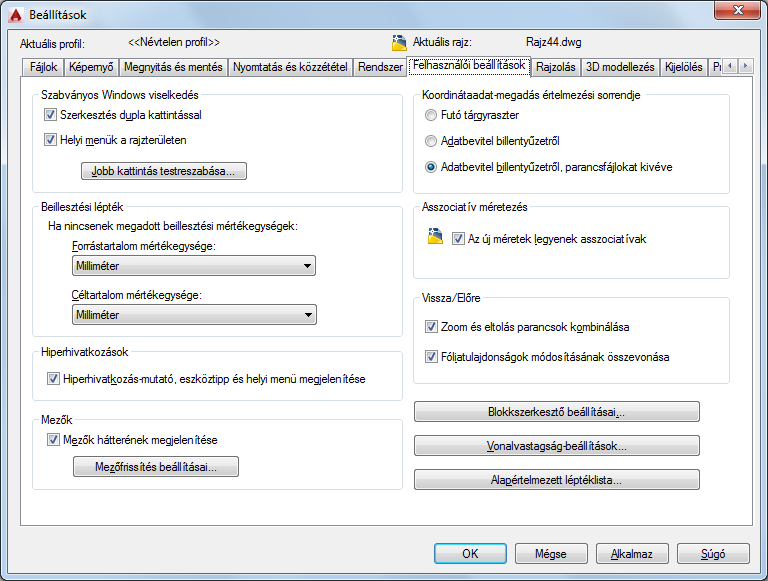Image resolution: width=768 pixels, height=581 pixels.
Task: Click Jobb kattintás testreszabása button
Action: (164, 171)
